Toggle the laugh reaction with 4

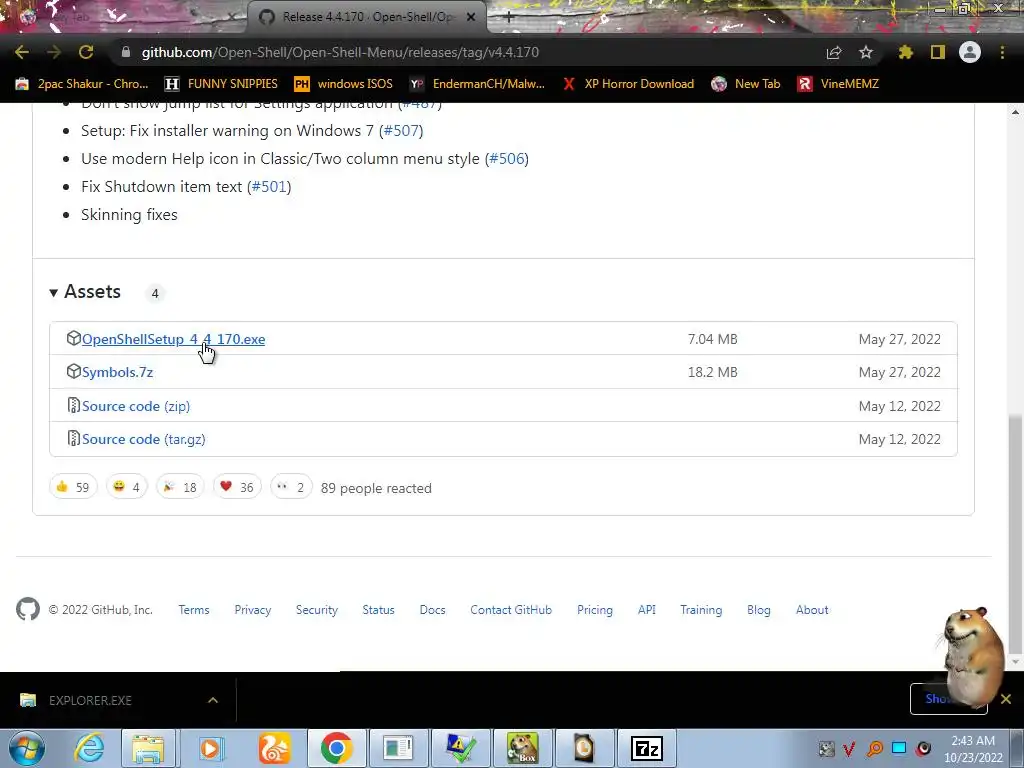point(127,487)
